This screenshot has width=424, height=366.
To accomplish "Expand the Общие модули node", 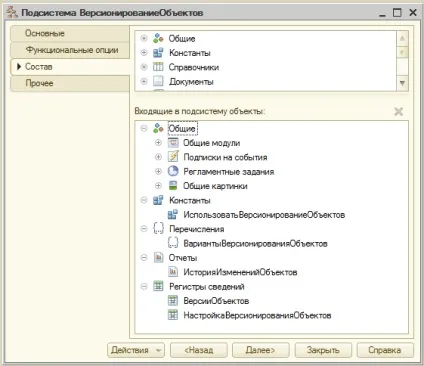I will [x=158, y=143].
